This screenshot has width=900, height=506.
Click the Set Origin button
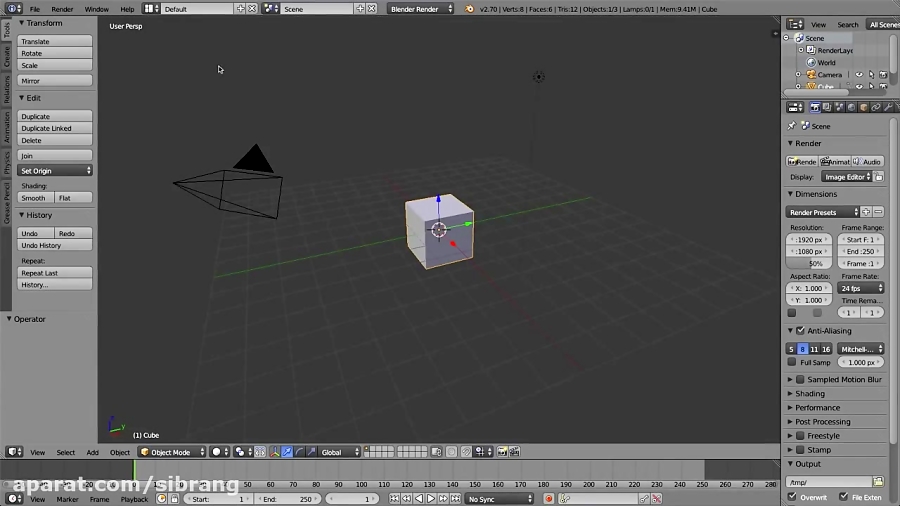coord(56,171)
